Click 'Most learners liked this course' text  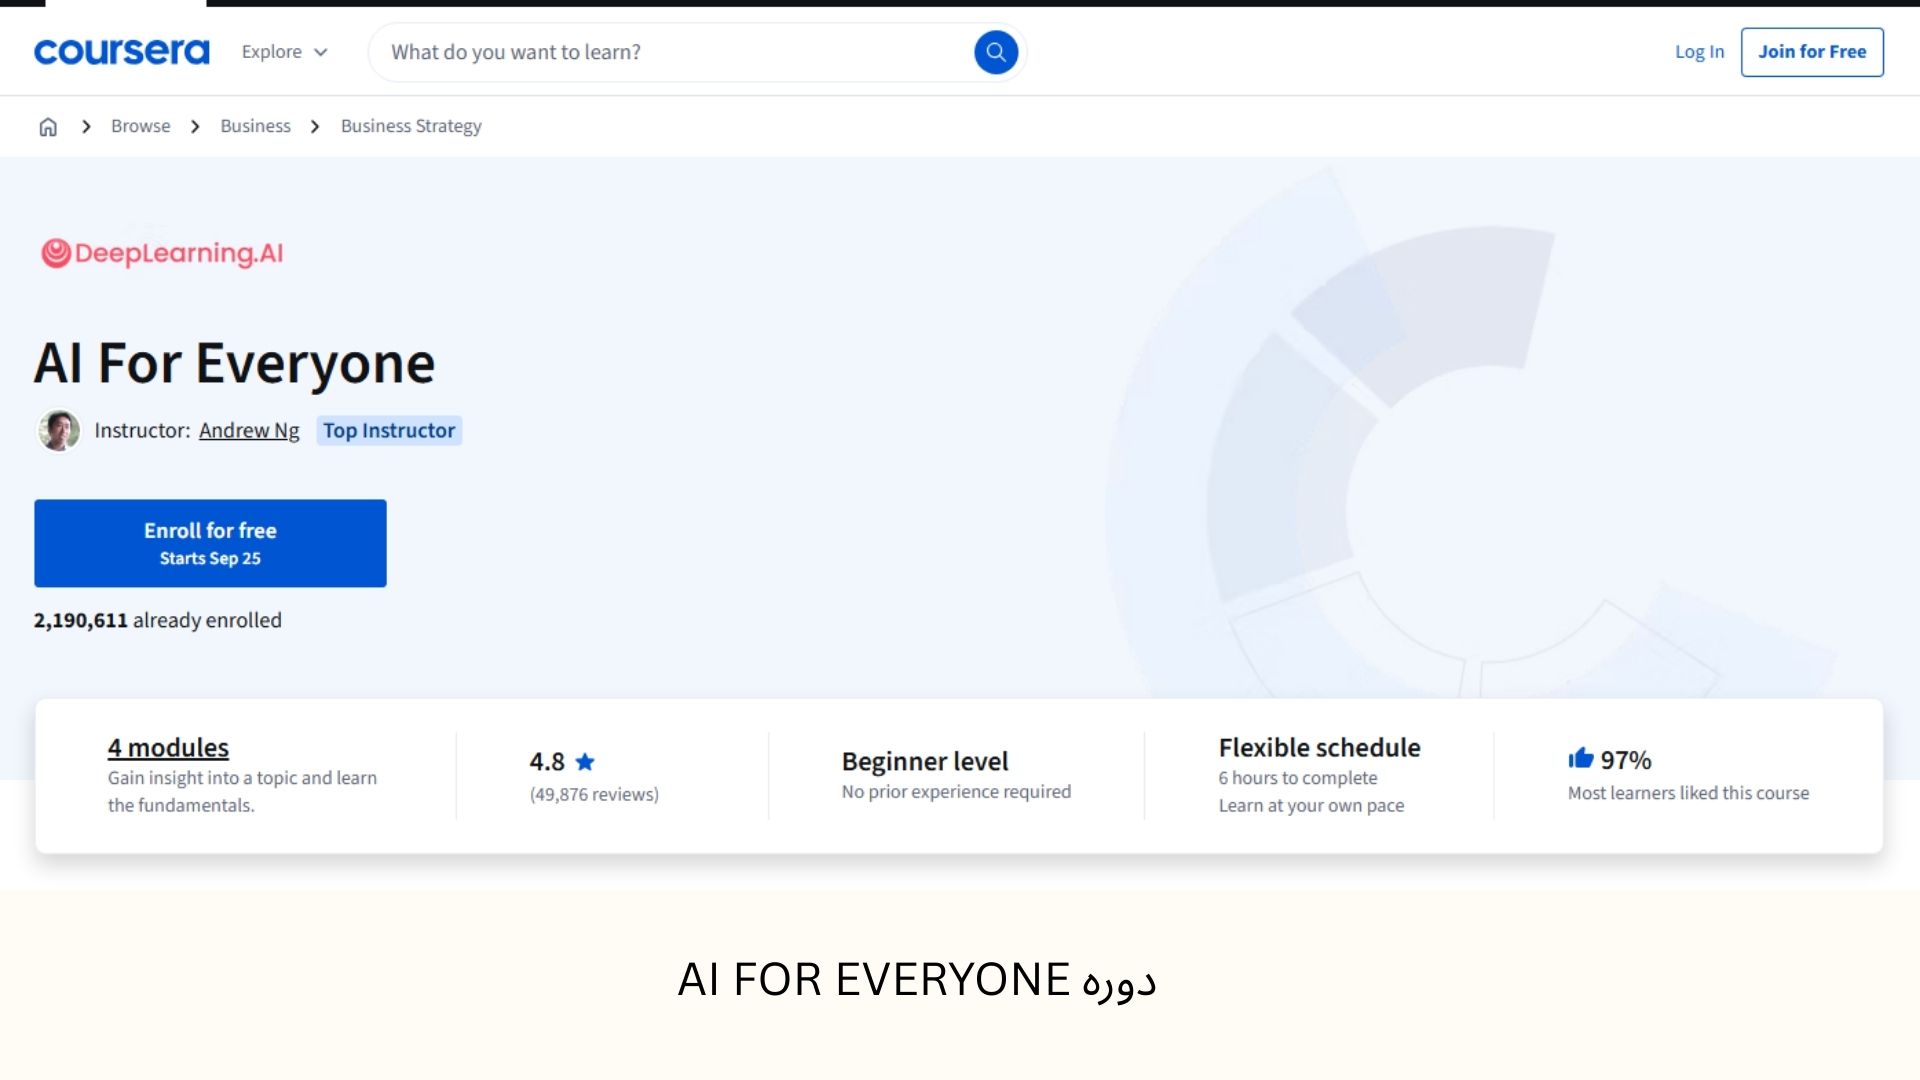point(1688,793)
